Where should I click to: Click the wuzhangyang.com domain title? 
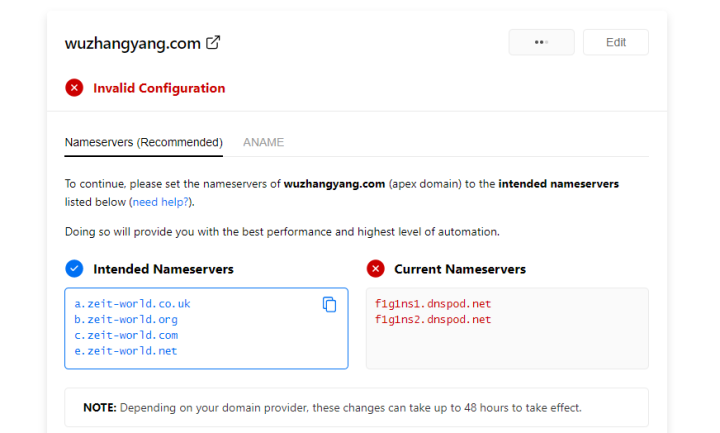click(132, 43)
